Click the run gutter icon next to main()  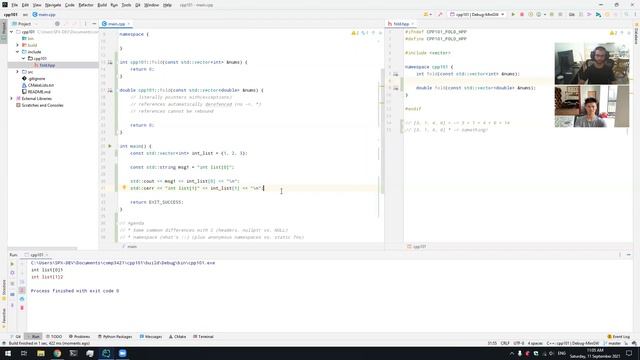pyautogui.click(x=109, y=146)
